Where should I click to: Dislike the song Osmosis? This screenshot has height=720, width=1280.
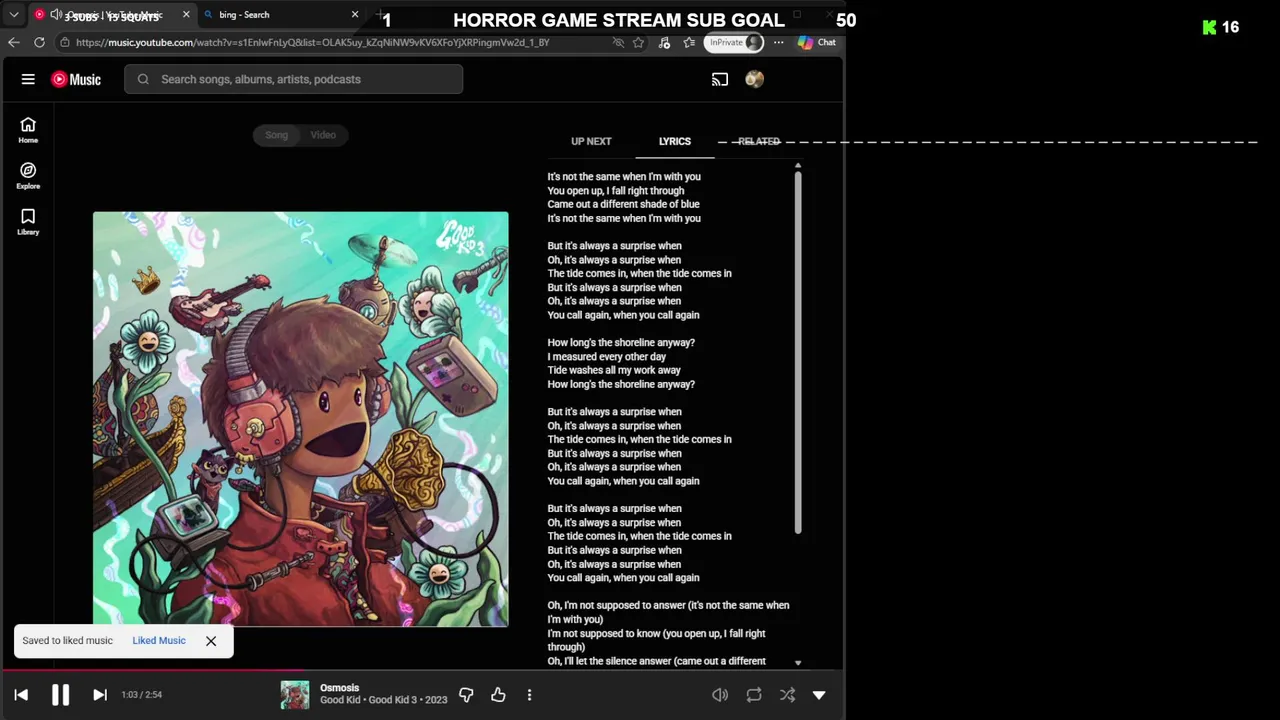click(x=466, y=695)
